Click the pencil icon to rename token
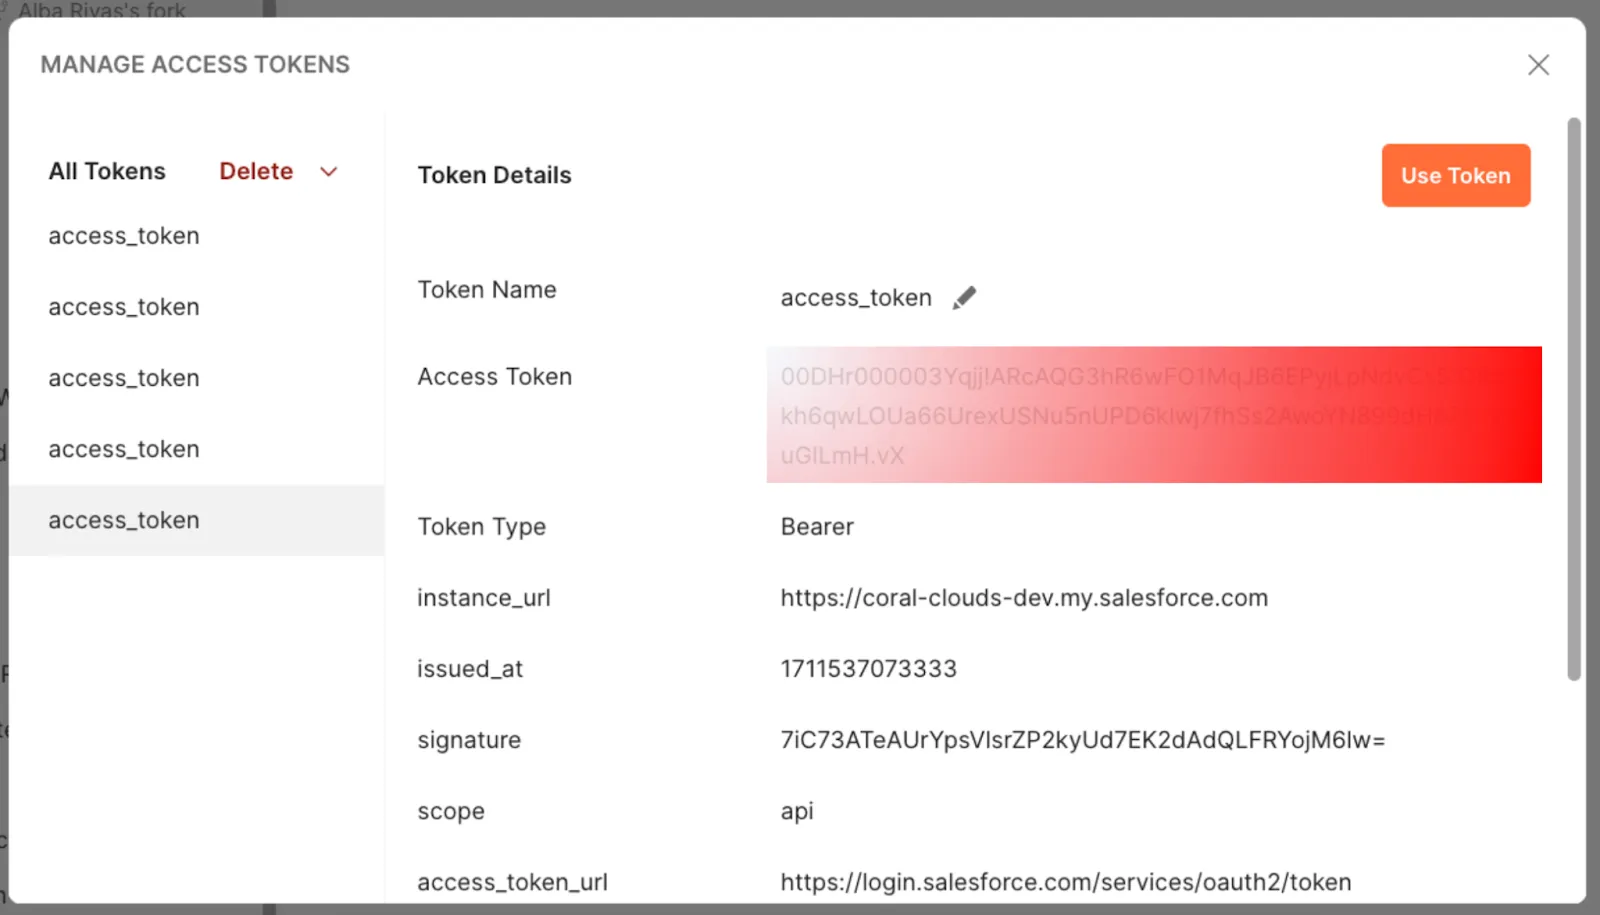Viewport: 1600px width, 915px height. [964, 298]
